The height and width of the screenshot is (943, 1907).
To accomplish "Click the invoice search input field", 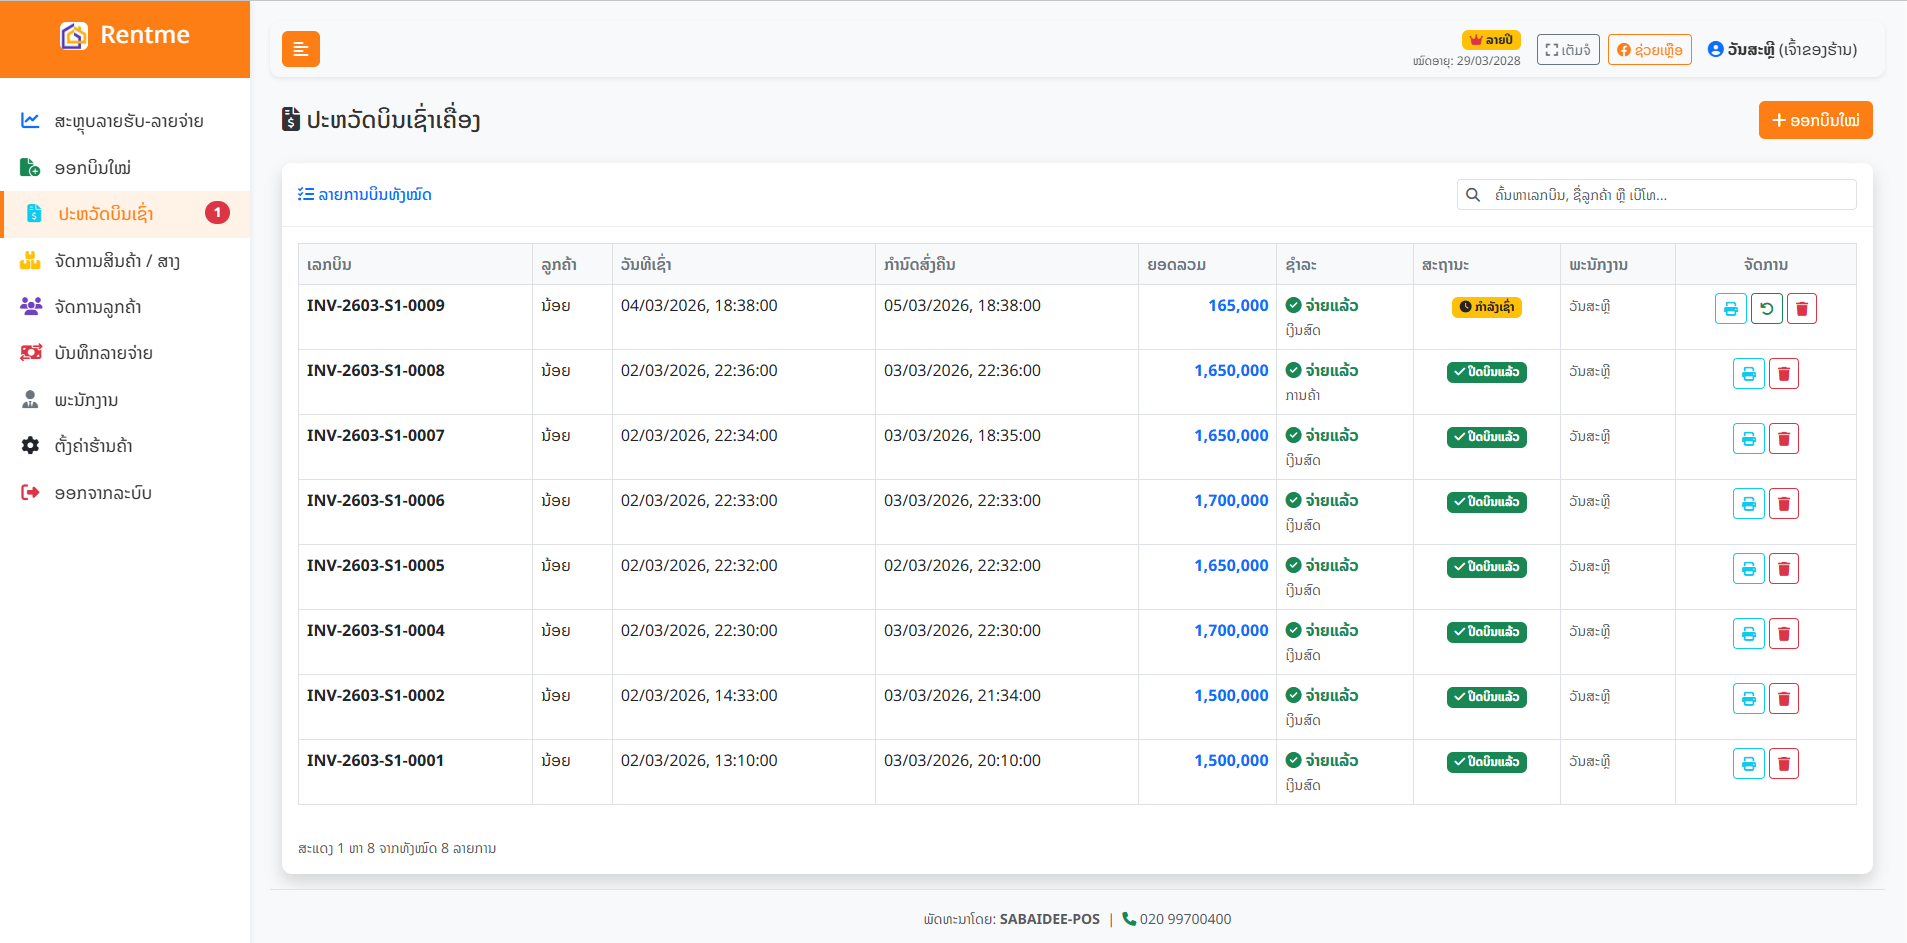I will pos(1670,195).
